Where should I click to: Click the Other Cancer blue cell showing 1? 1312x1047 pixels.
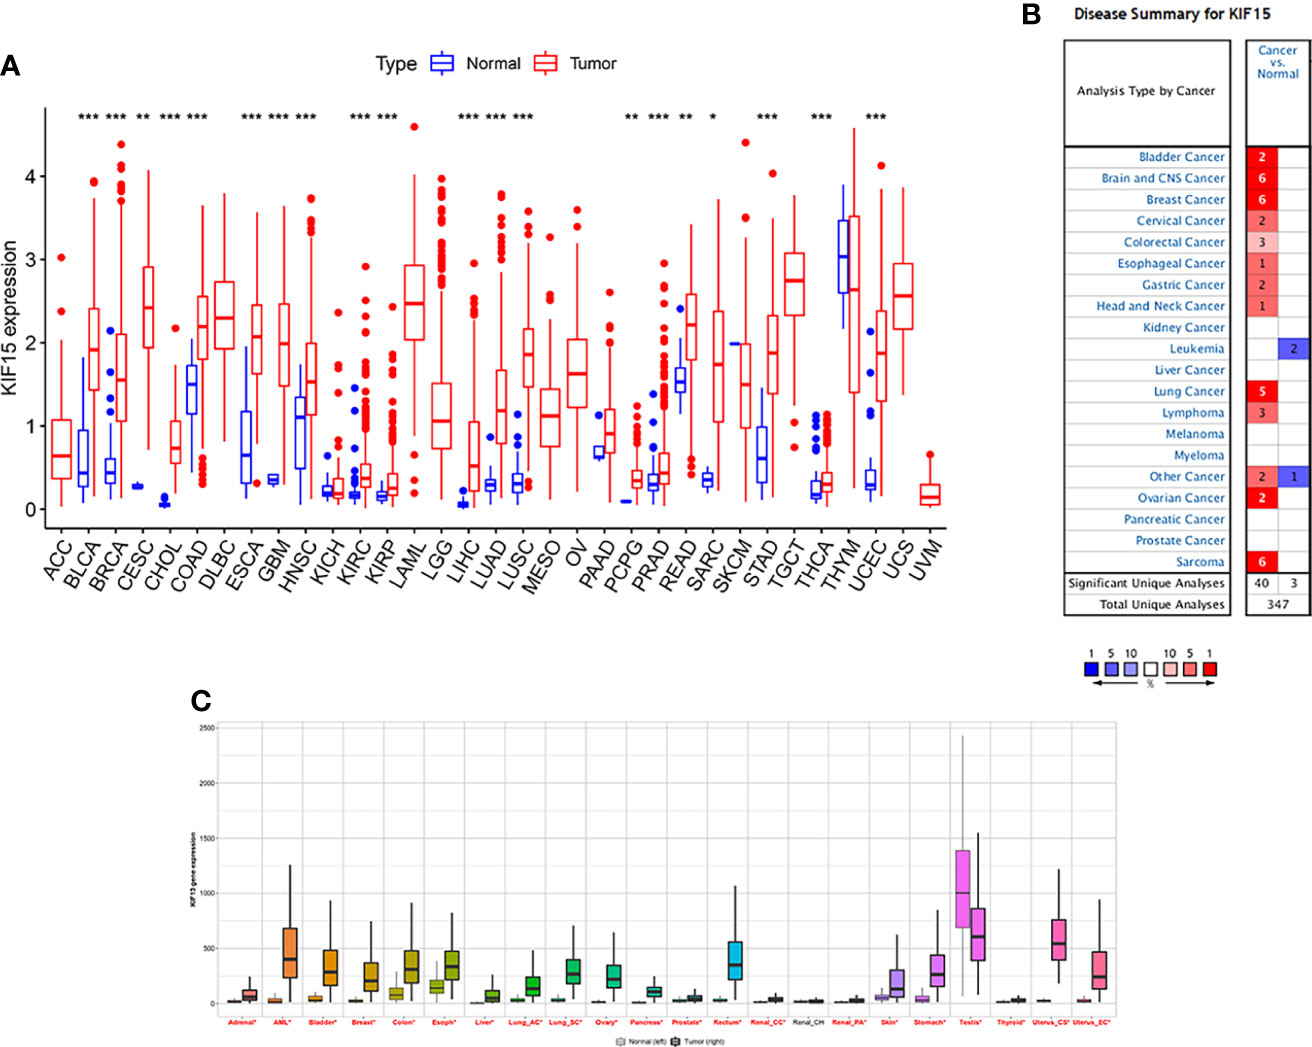click(1293, 477)
